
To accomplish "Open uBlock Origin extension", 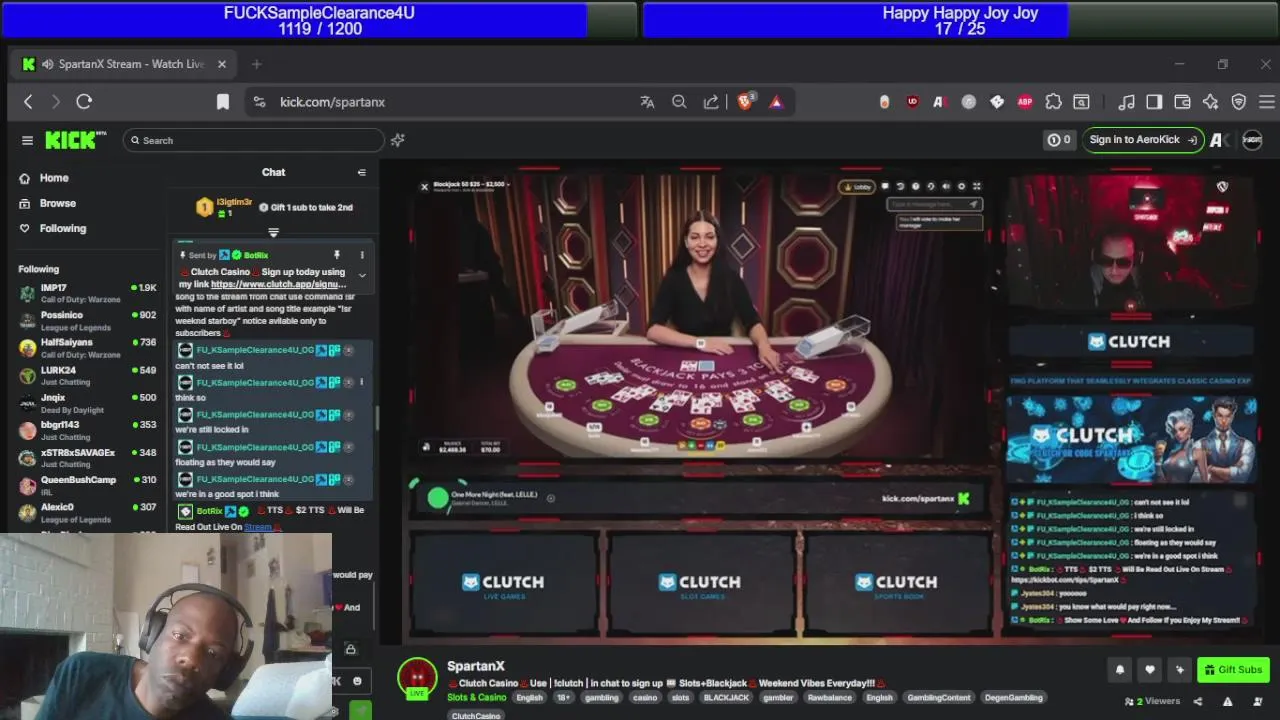I will pyautogui.click(x=912, y=102).
